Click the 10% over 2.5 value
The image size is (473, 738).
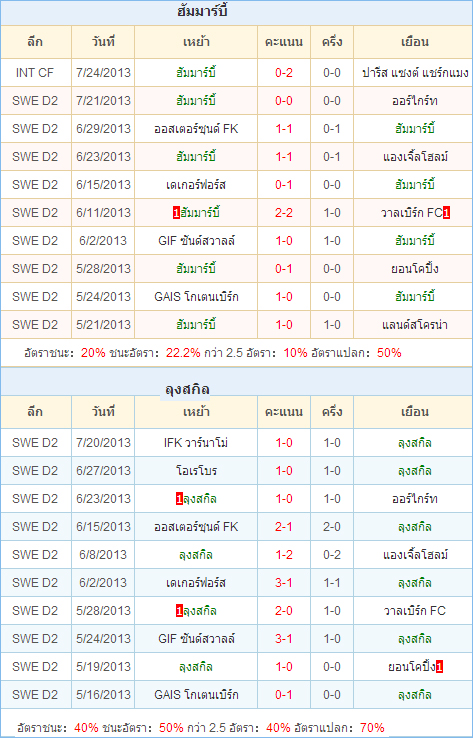coord(296,353)
